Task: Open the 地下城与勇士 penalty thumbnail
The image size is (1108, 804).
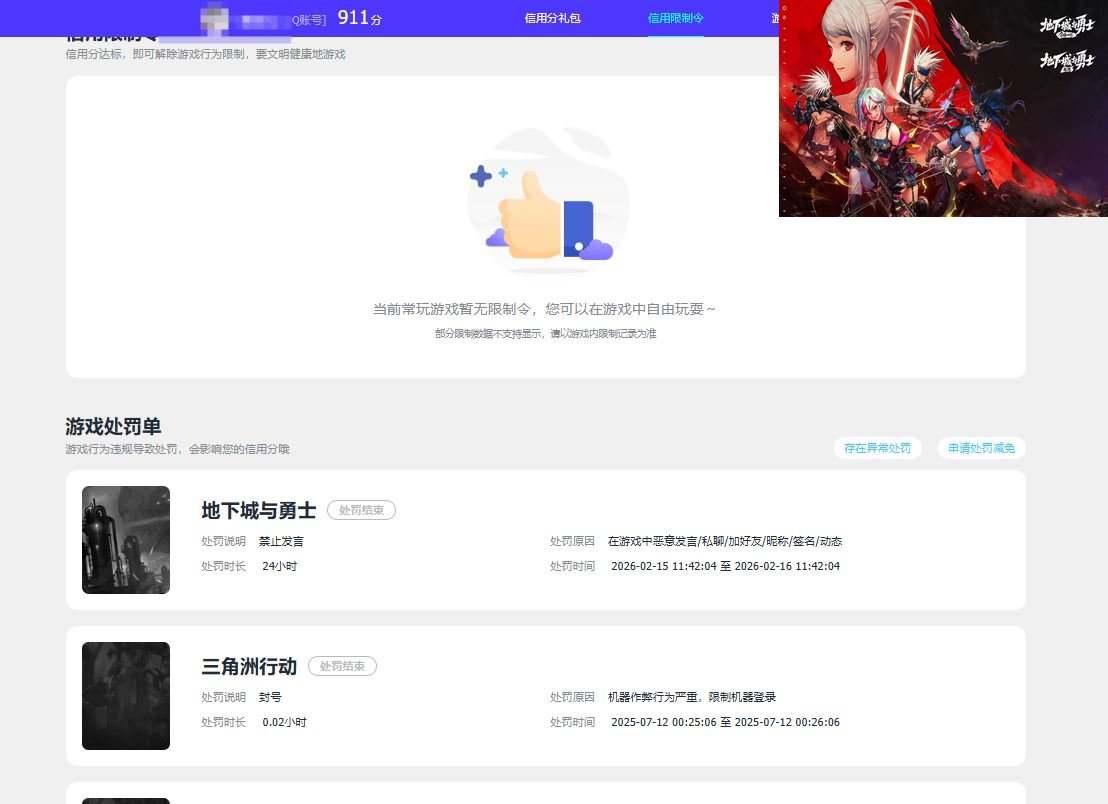Action: coord(126,540)
